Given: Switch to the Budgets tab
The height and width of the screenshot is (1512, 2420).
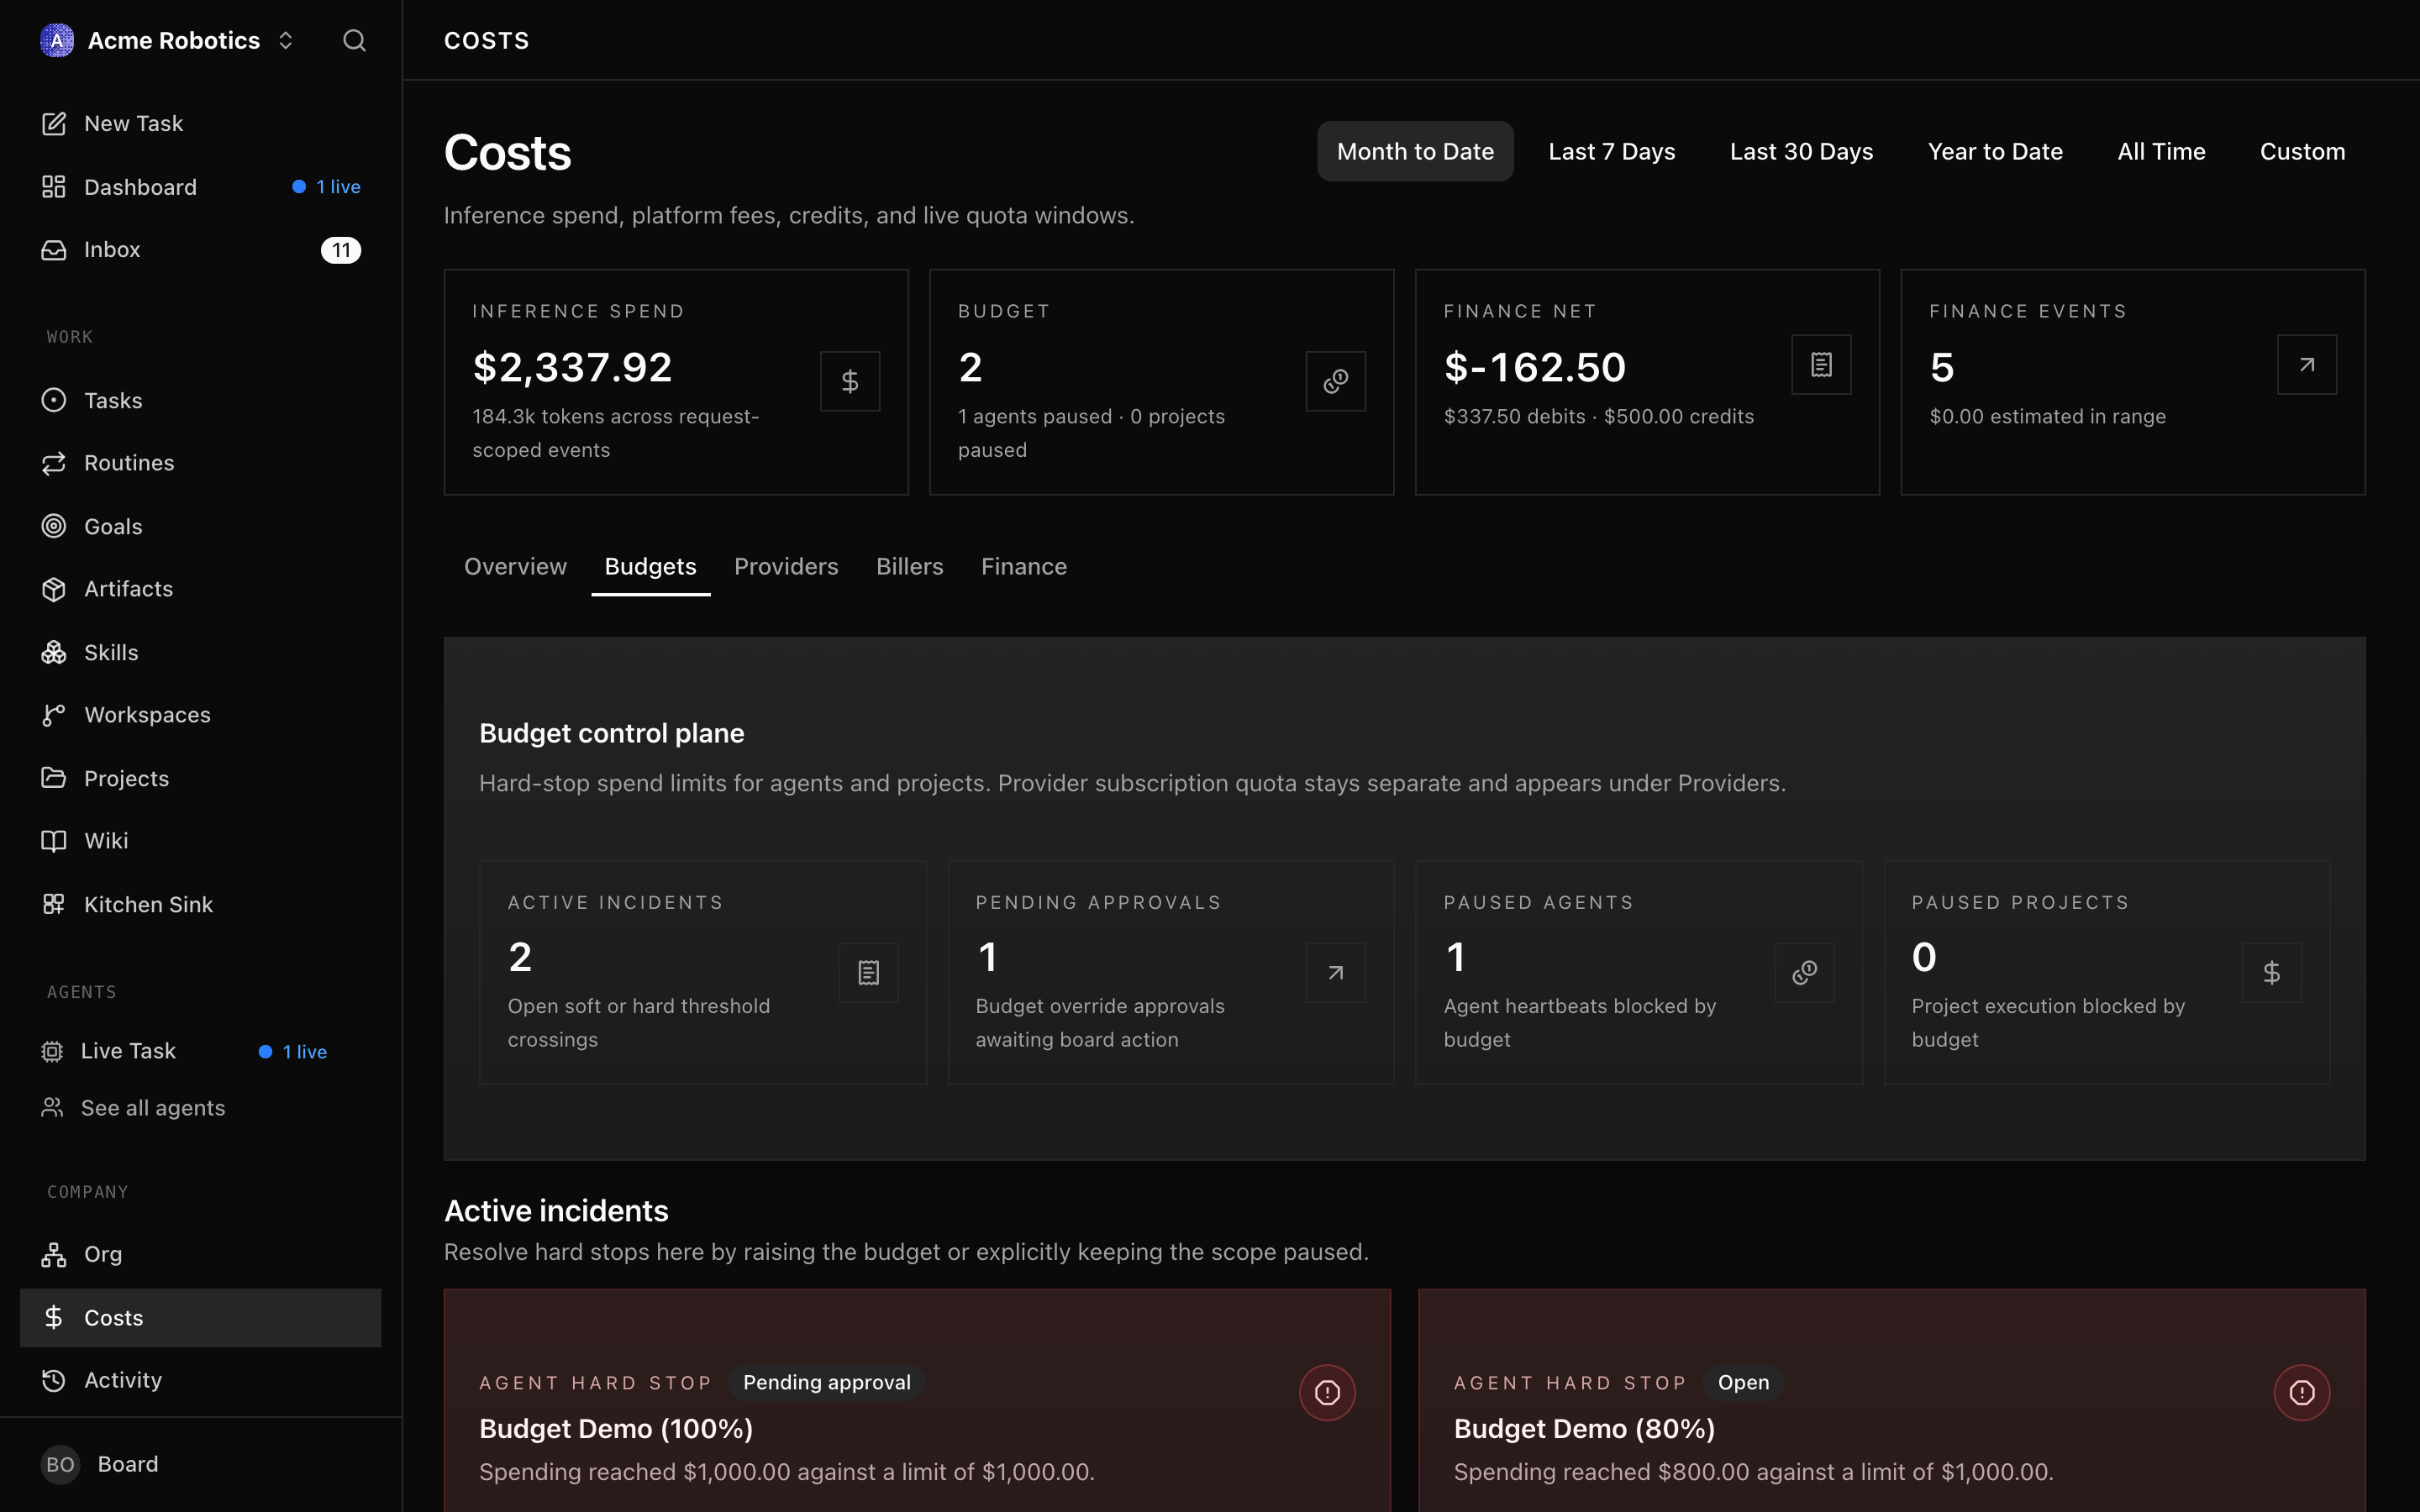Looking at the screenshot, I should (651, 566).
